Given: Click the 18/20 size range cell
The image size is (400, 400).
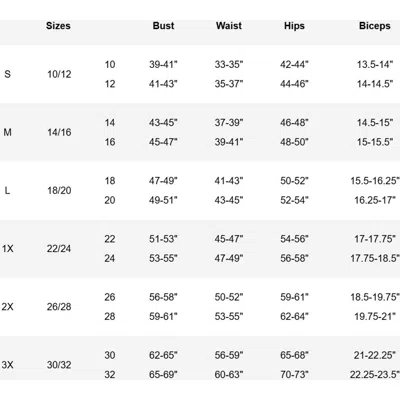Looking at the screenshot, I should click(59, 190).
